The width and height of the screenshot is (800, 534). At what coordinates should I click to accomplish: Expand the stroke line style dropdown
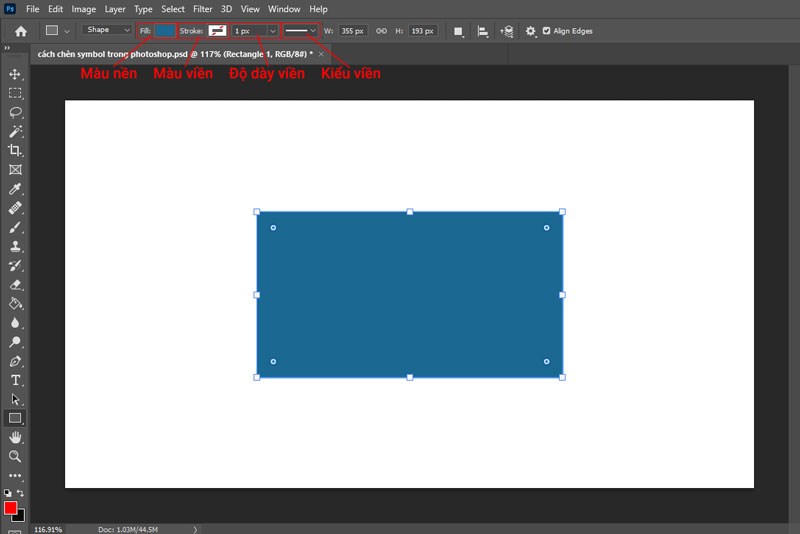301,31
